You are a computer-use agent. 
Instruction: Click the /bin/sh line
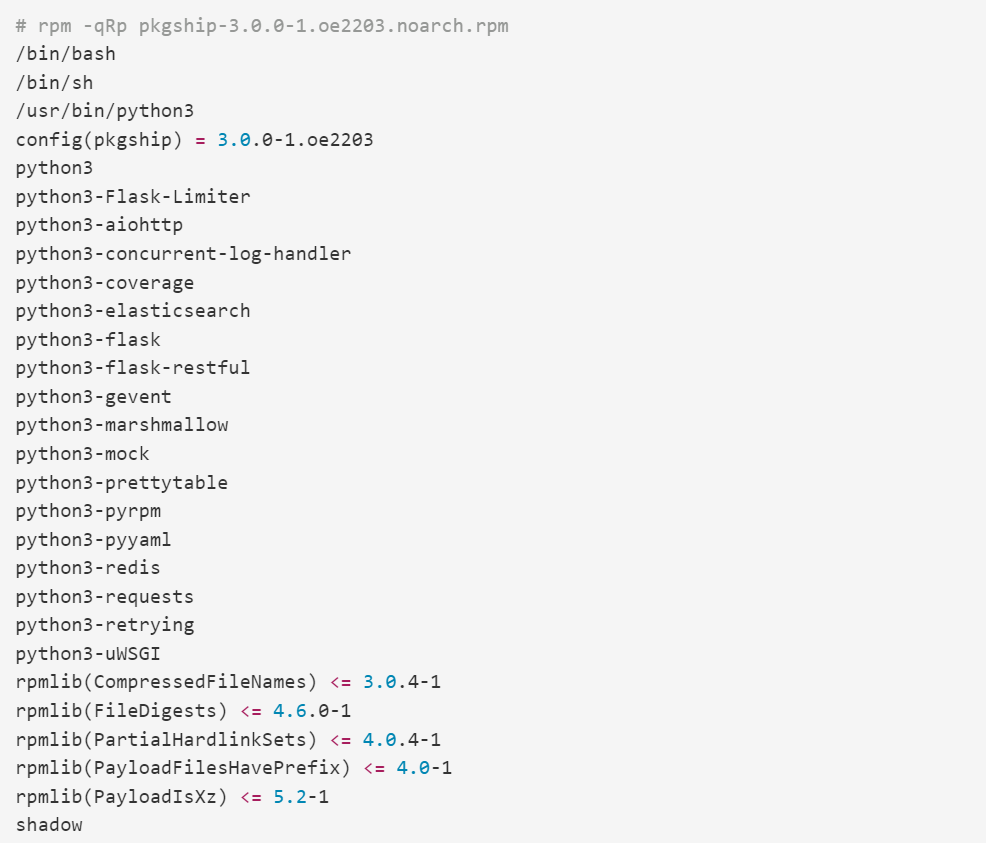[54, 82]
